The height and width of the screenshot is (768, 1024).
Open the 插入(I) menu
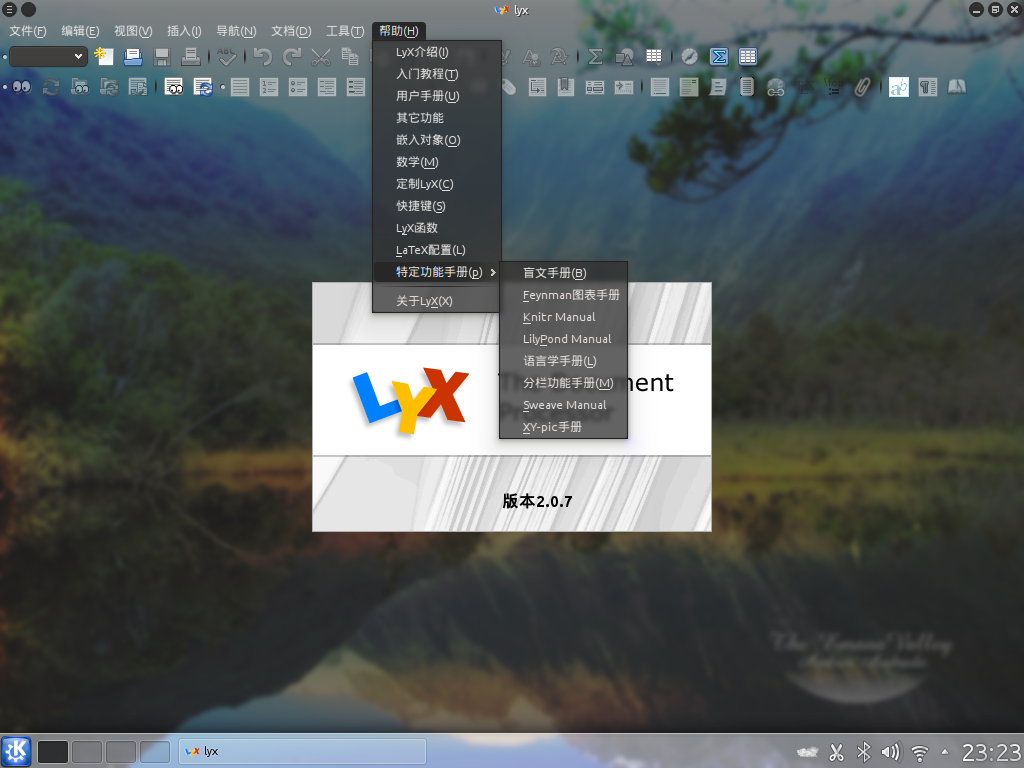(x=184, y=31)
